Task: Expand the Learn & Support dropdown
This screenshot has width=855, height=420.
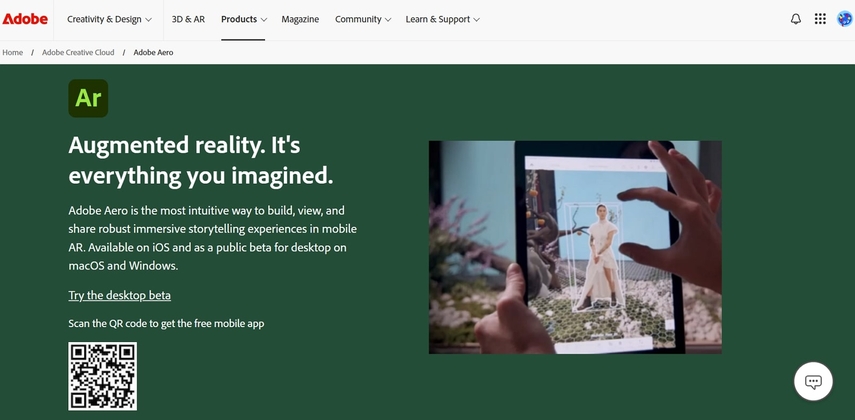Action: (442, 19)
